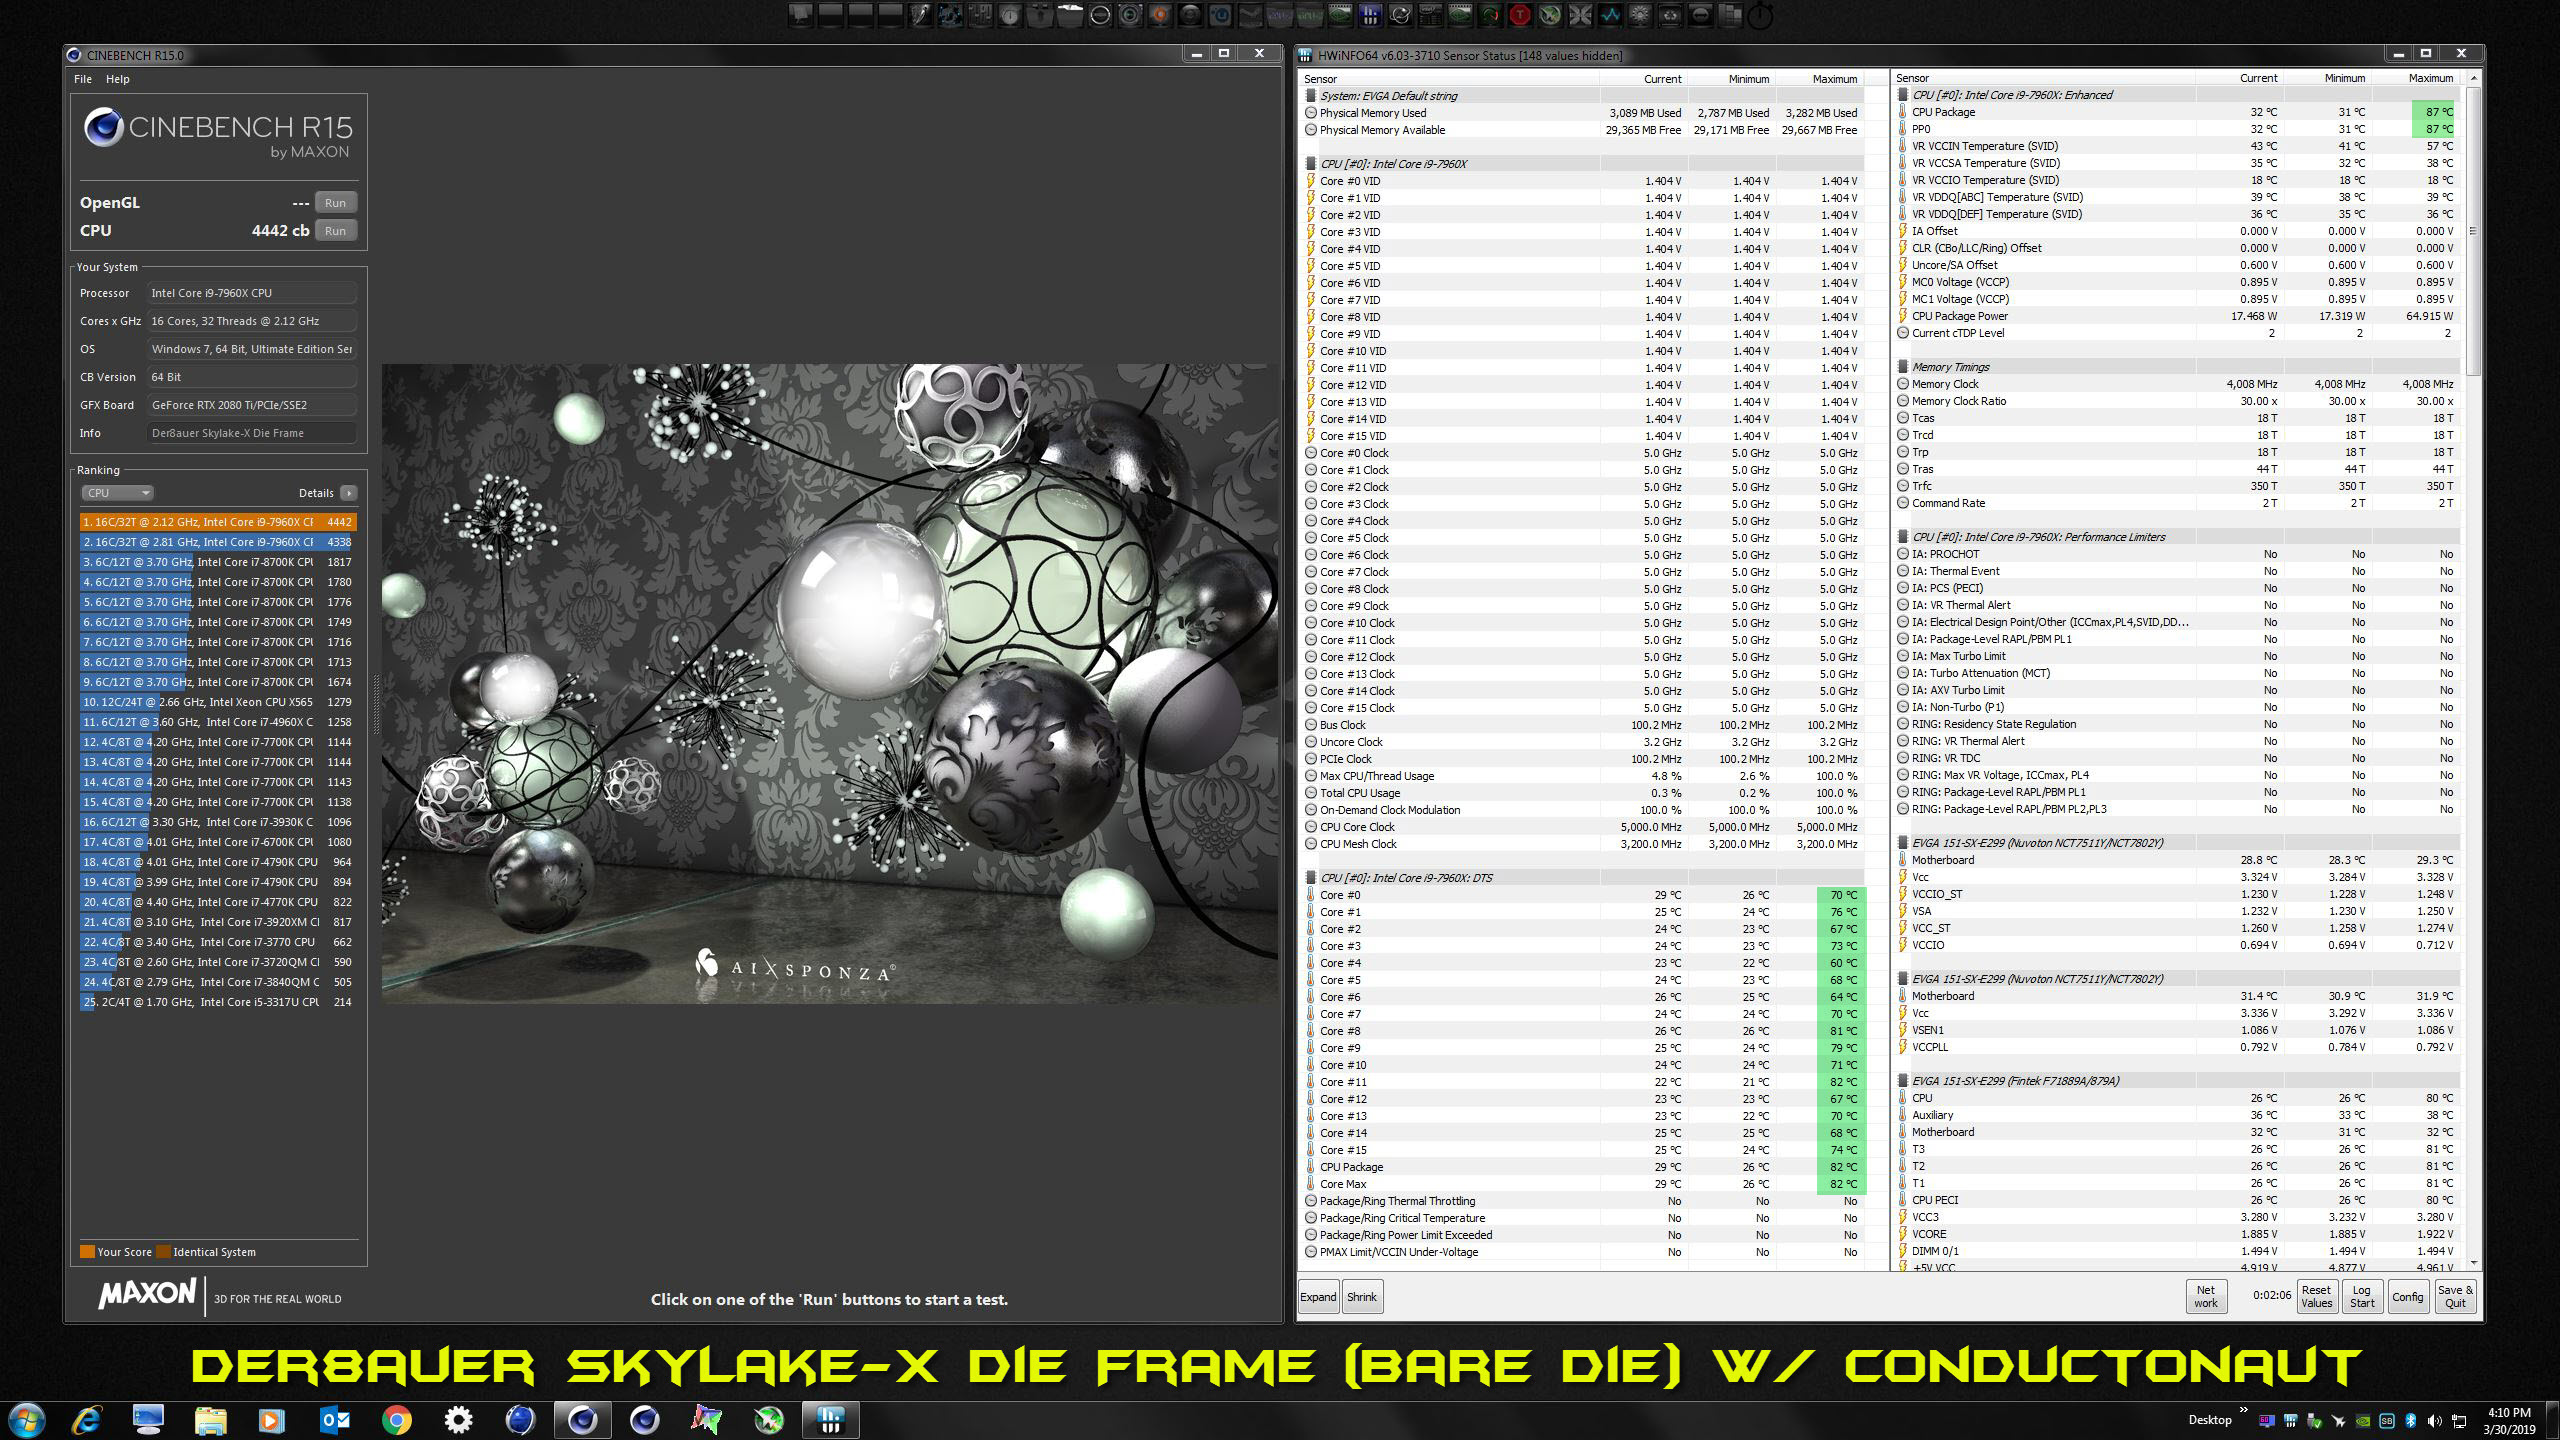Expand ranking Details arrow button
The width and height of the screenshot is (2560, 1440).
[x=348, y=493]
